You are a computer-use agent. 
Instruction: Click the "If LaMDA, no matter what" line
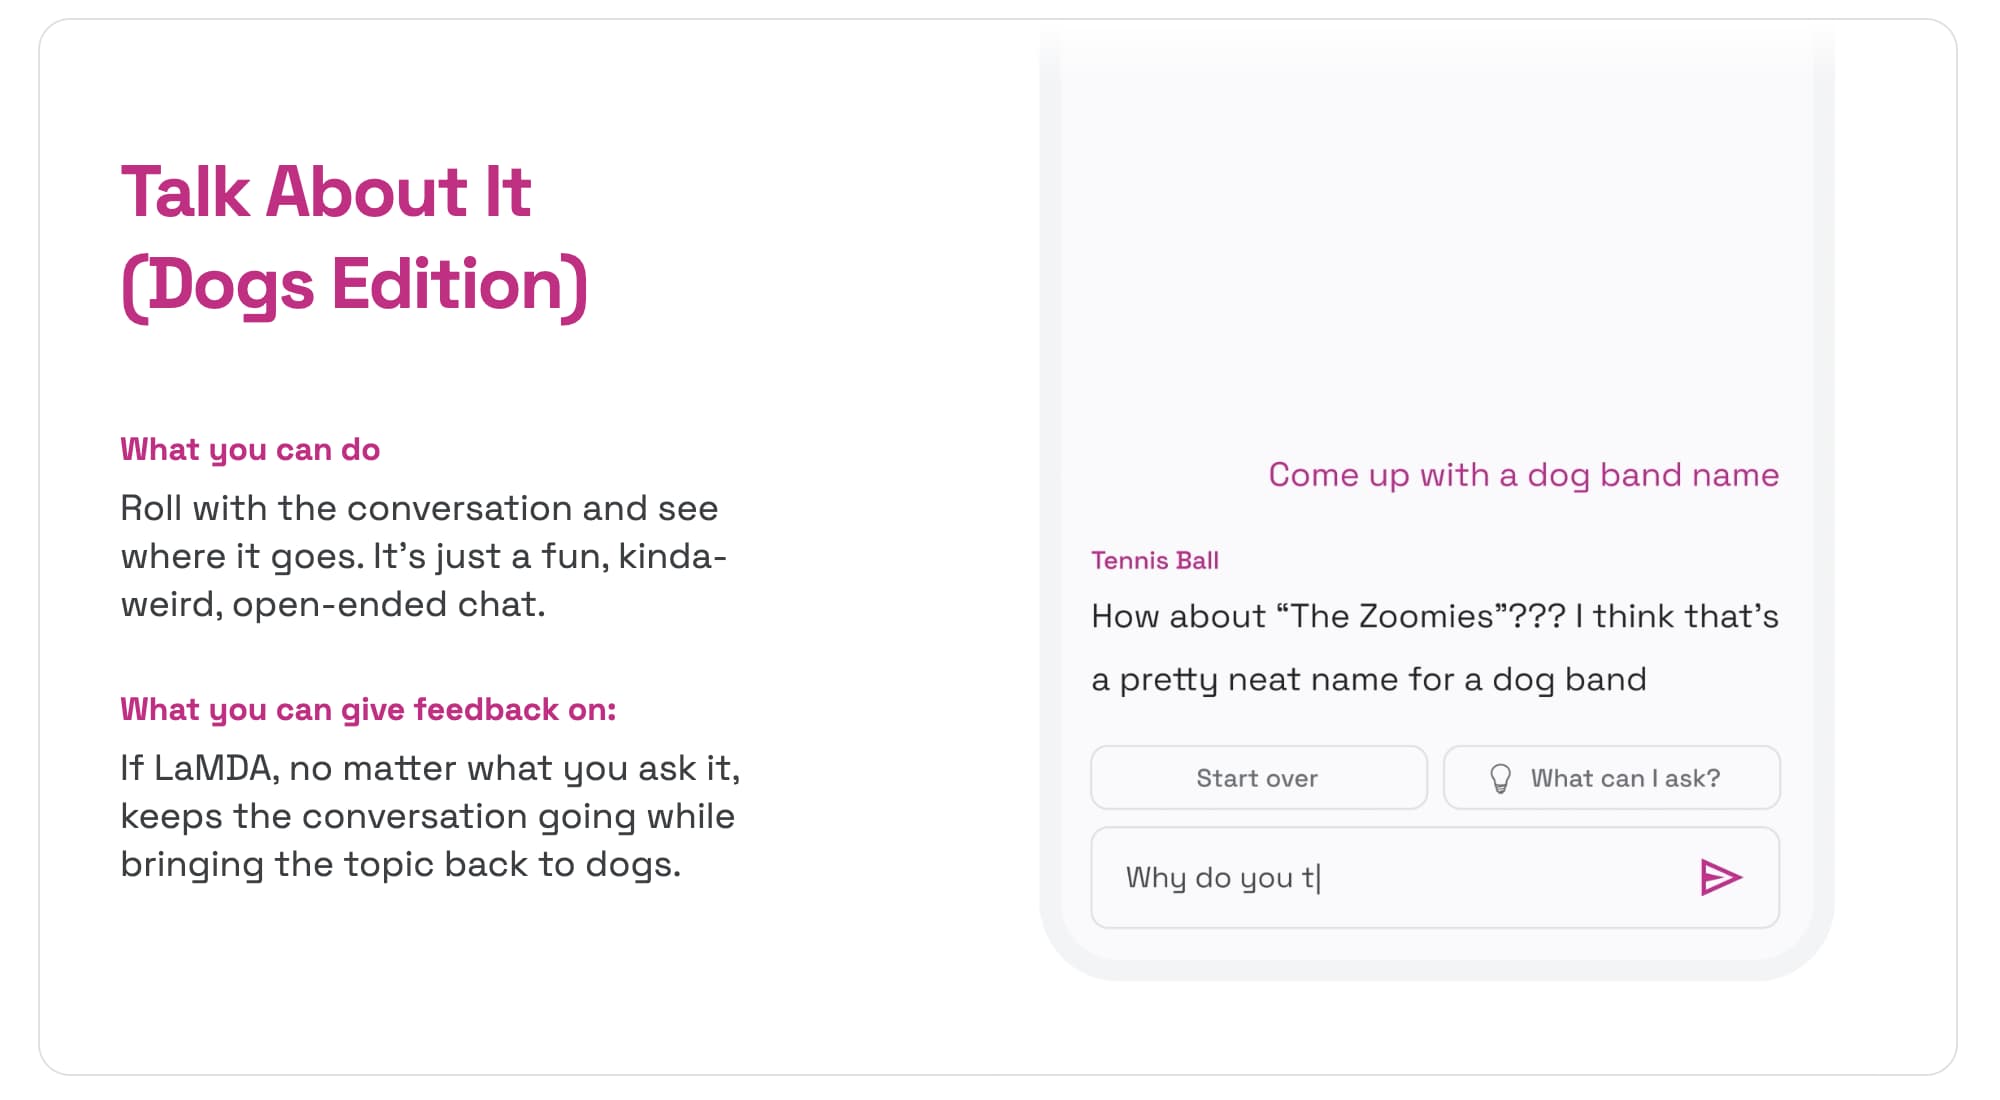(430, 768)
